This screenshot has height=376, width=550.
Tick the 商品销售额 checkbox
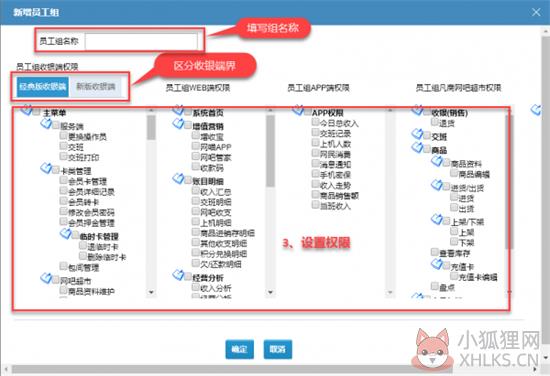coord(315,194)
